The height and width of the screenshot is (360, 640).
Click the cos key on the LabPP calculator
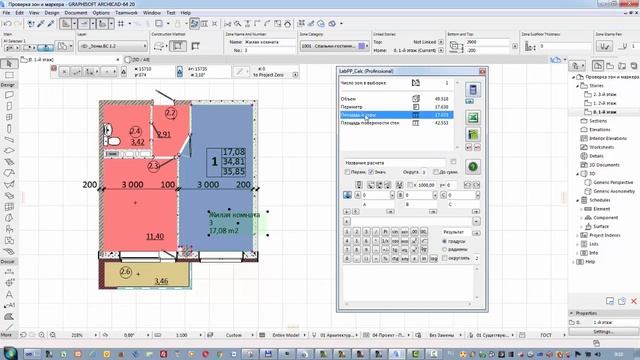tap(395, 241)
